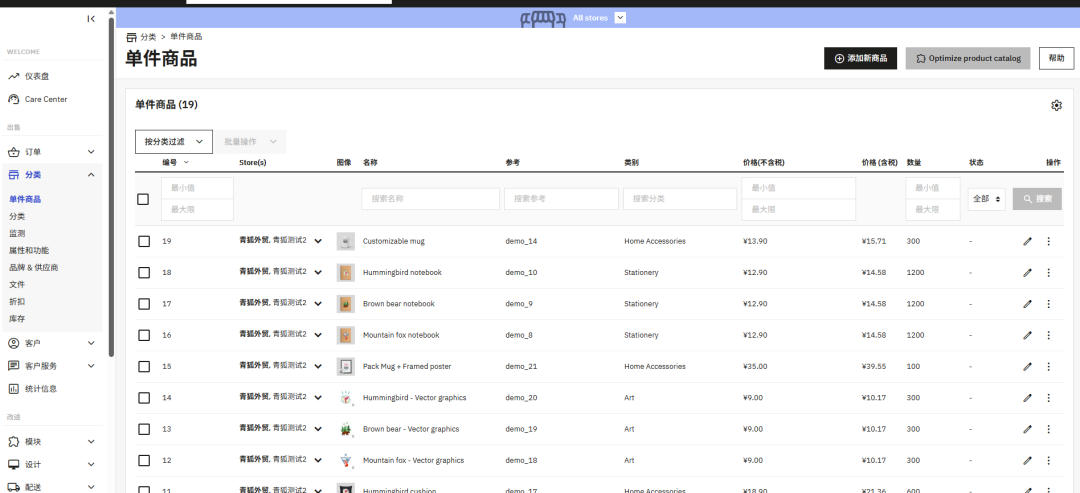Open more actions for Hummingbird notebook
The width and height of the screenshot is (1080, 493).
1048,273
